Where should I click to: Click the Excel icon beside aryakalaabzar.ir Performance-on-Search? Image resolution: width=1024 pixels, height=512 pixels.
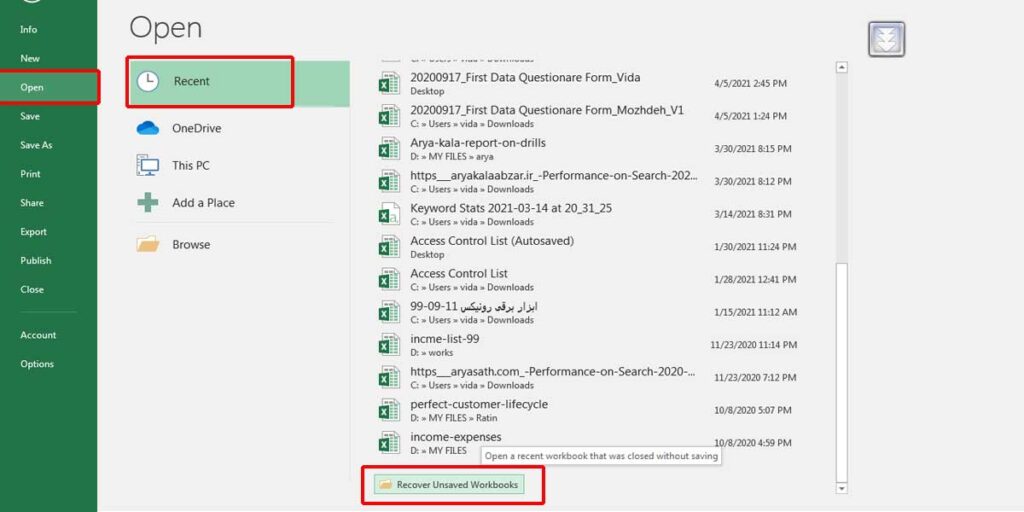[389, 182]
